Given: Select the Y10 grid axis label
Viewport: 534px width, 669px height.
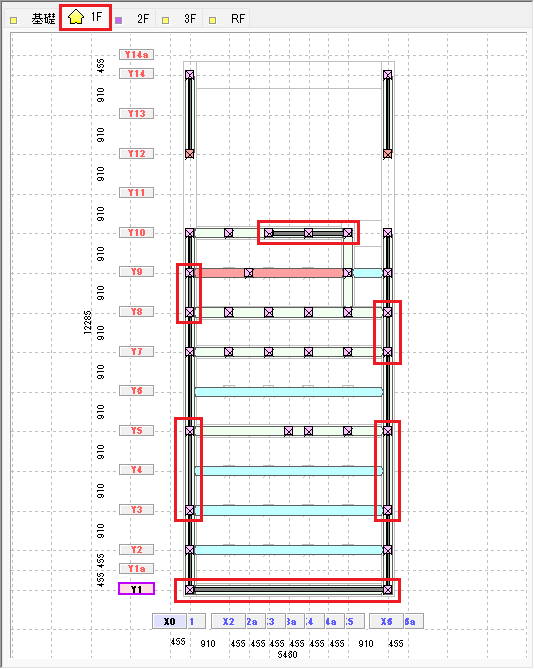Looking at the screenshot, I should [136, 233].
